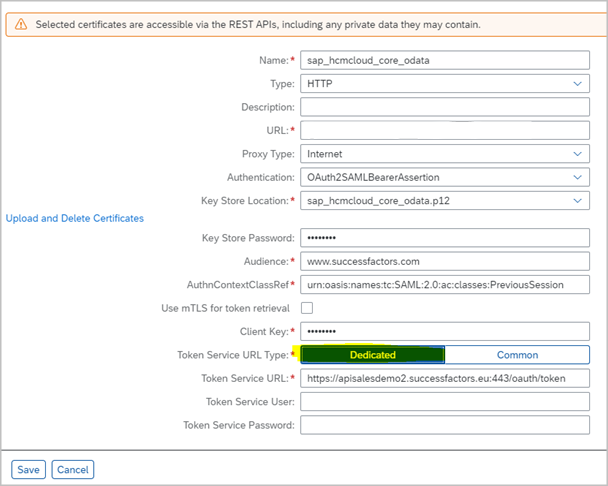Click the Token Service Password field
This screenshot has height=486, width=608.
pyautogui.click(x=445, y=425)
